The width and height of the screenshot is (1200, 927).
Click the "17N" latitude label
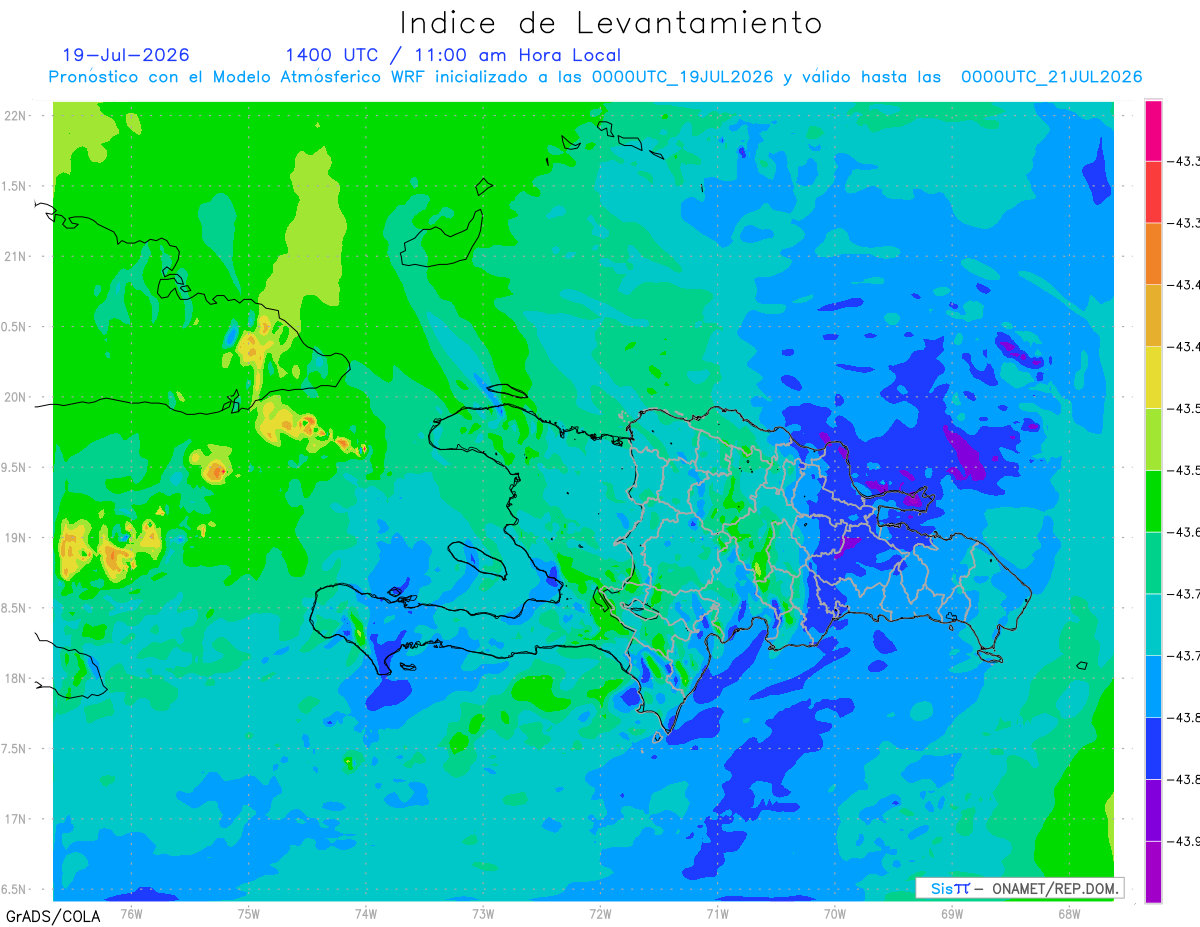(x=16, y=819)
